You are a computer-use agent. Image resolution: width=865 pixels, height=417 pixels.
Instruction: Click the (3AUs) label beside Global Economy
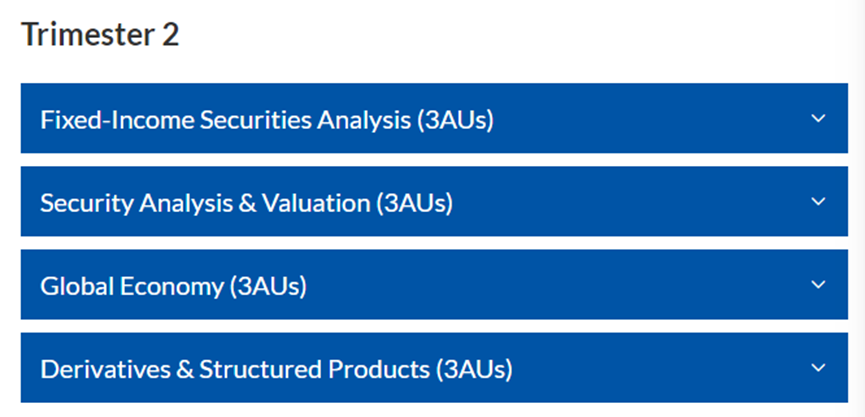(267, 286)
